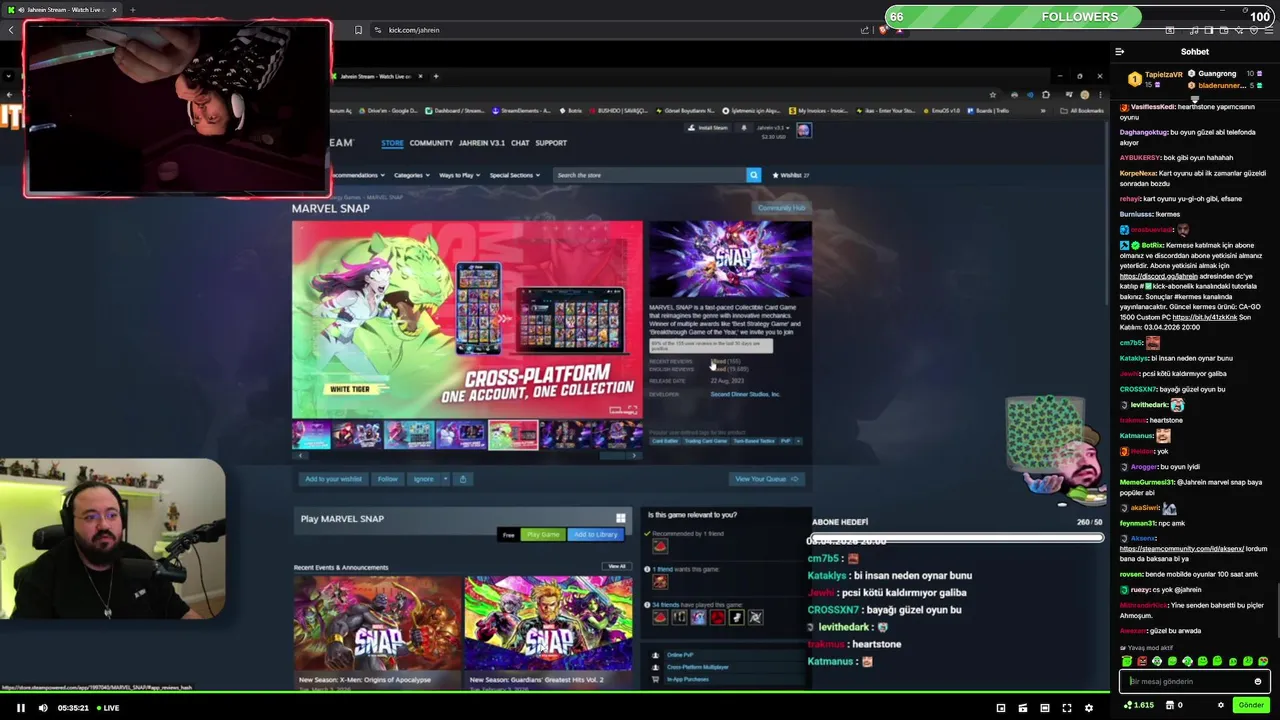Click the green Play Game button
This screenshot has height=720, width=1280.
(x=543, y=534)
